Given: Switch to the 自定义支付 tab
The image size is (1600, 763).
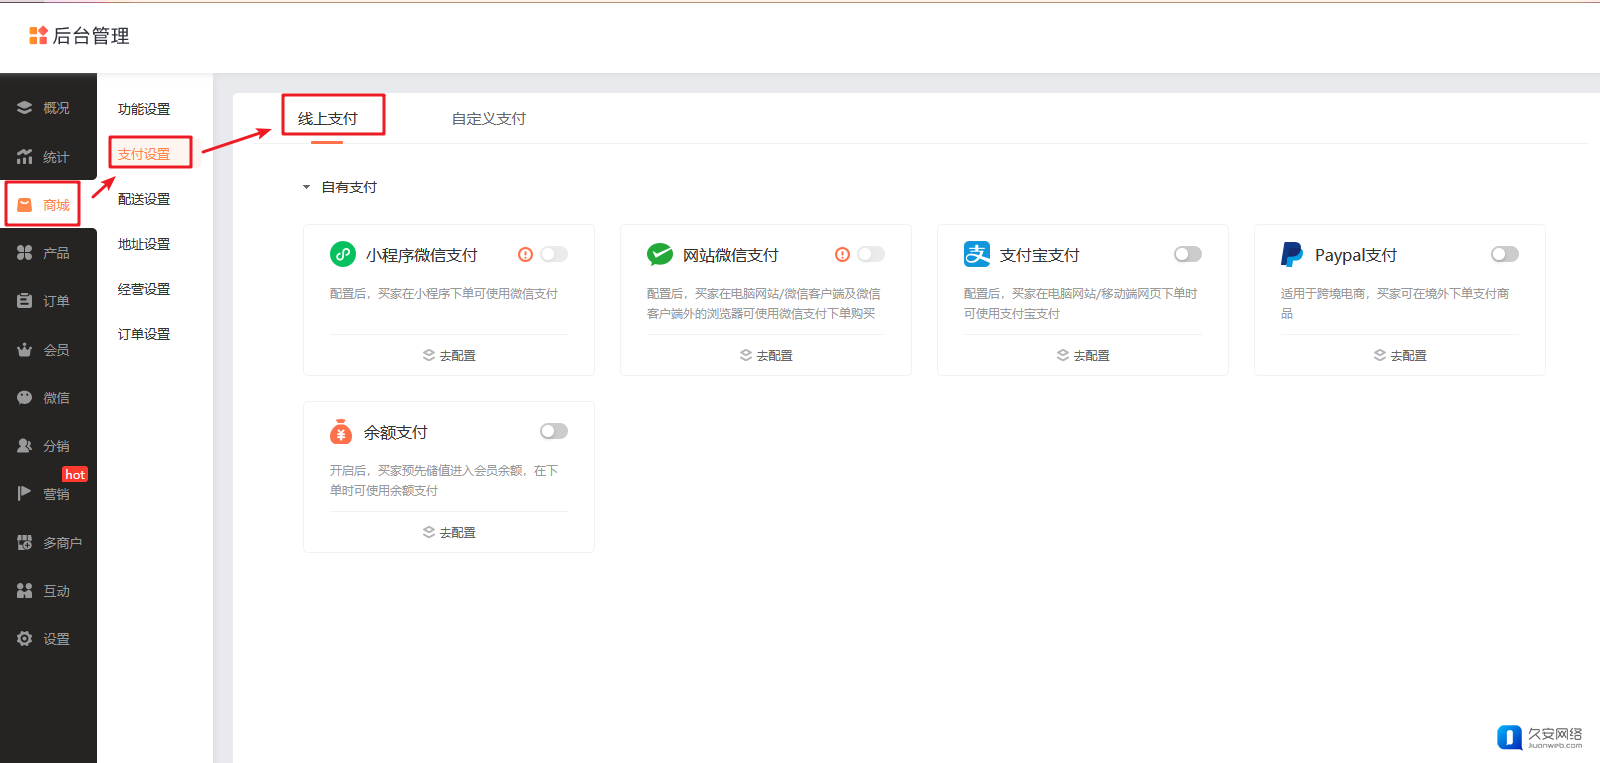Looking at the screenshot, I should click(488, 119).
